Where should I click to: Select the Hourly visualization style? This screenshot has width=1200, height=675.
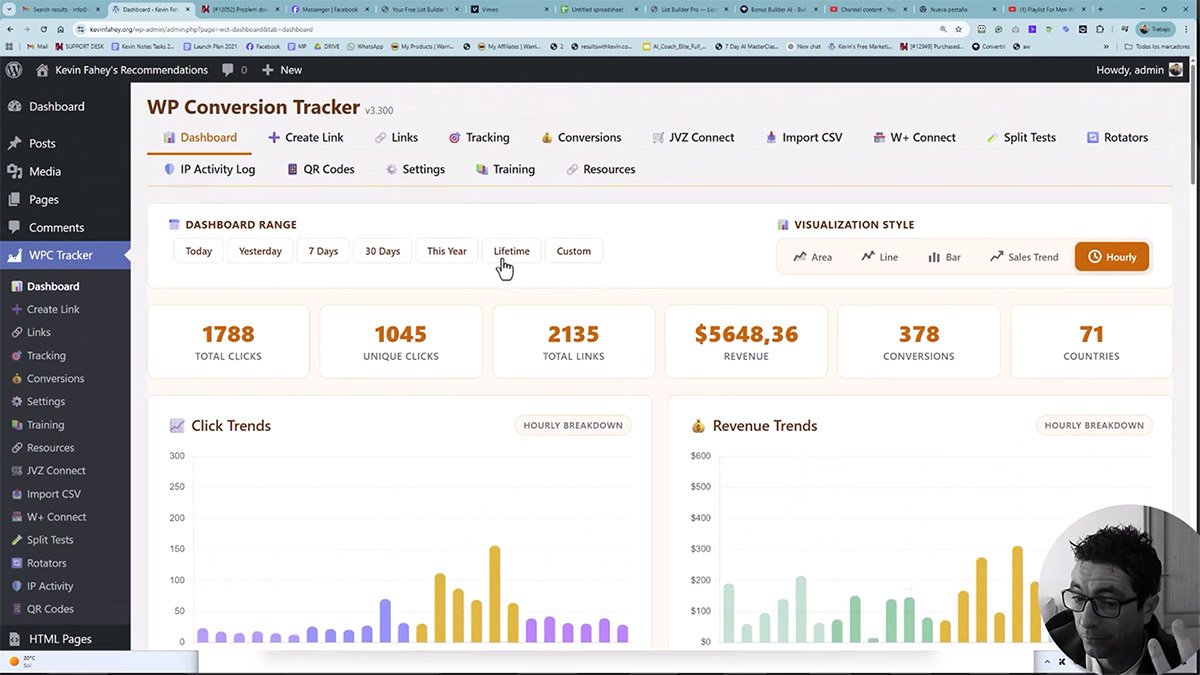[x=1112, y=257]
